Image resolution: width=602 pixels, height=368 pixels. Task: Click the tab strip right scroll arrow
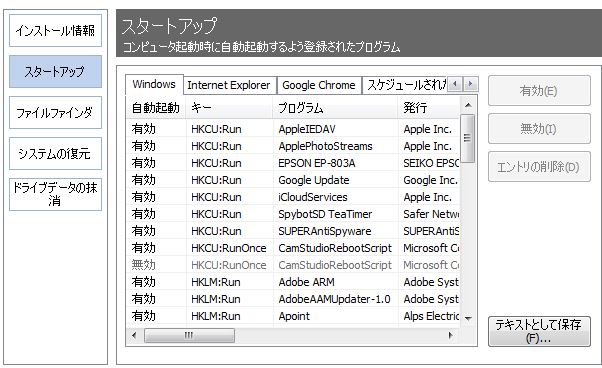470,84
